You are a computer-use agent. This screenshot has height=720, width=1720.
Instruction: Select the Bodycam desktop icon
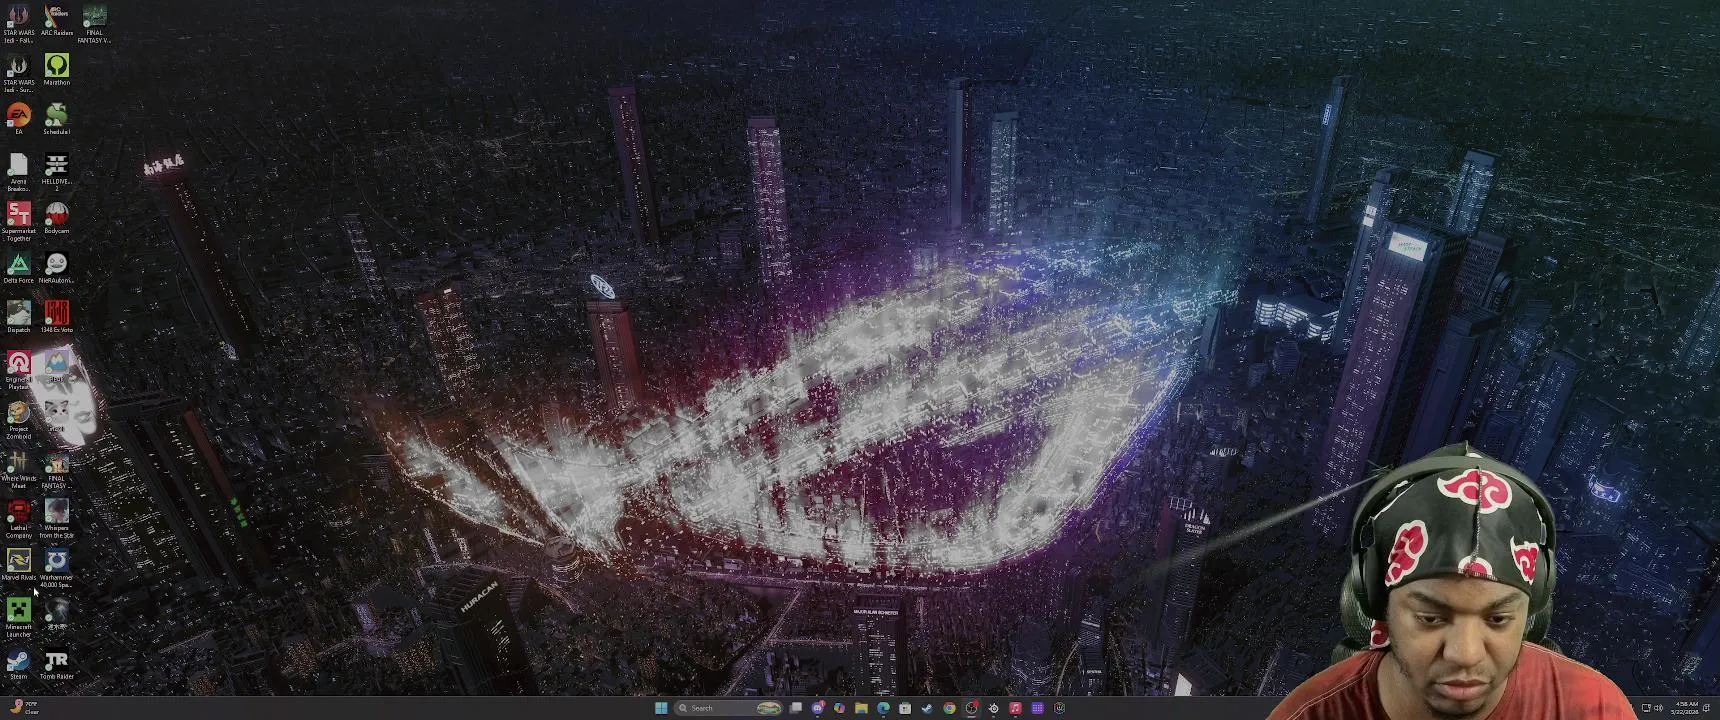[56, 218]
